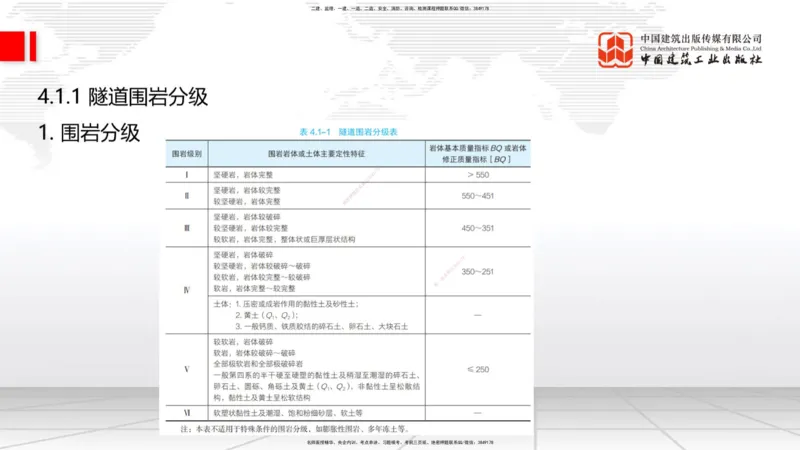Click the line 3. 一般钙质、铁质胶结的碎石土
800x450 pixels.
321,327
